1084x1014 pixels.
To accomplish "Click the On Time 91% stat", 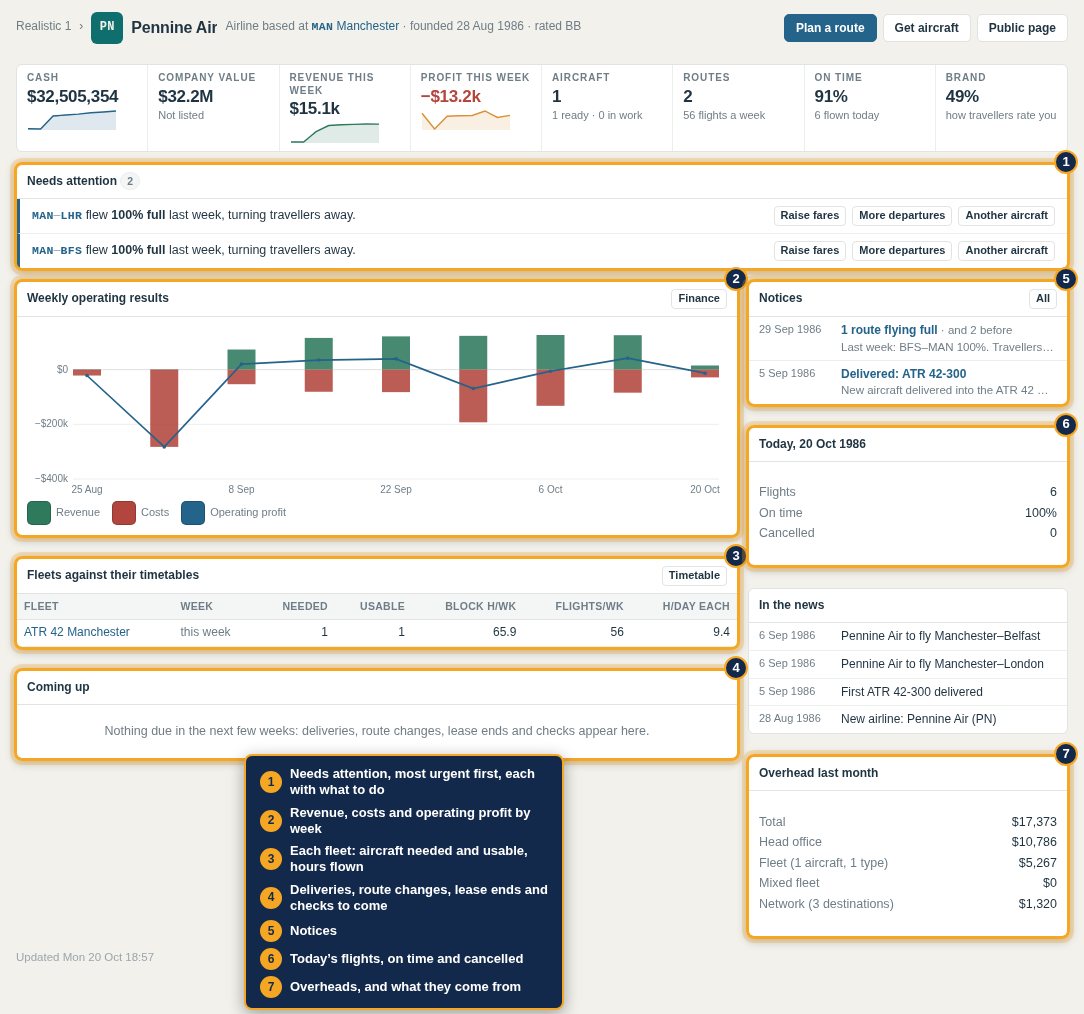I will point(869,108).
